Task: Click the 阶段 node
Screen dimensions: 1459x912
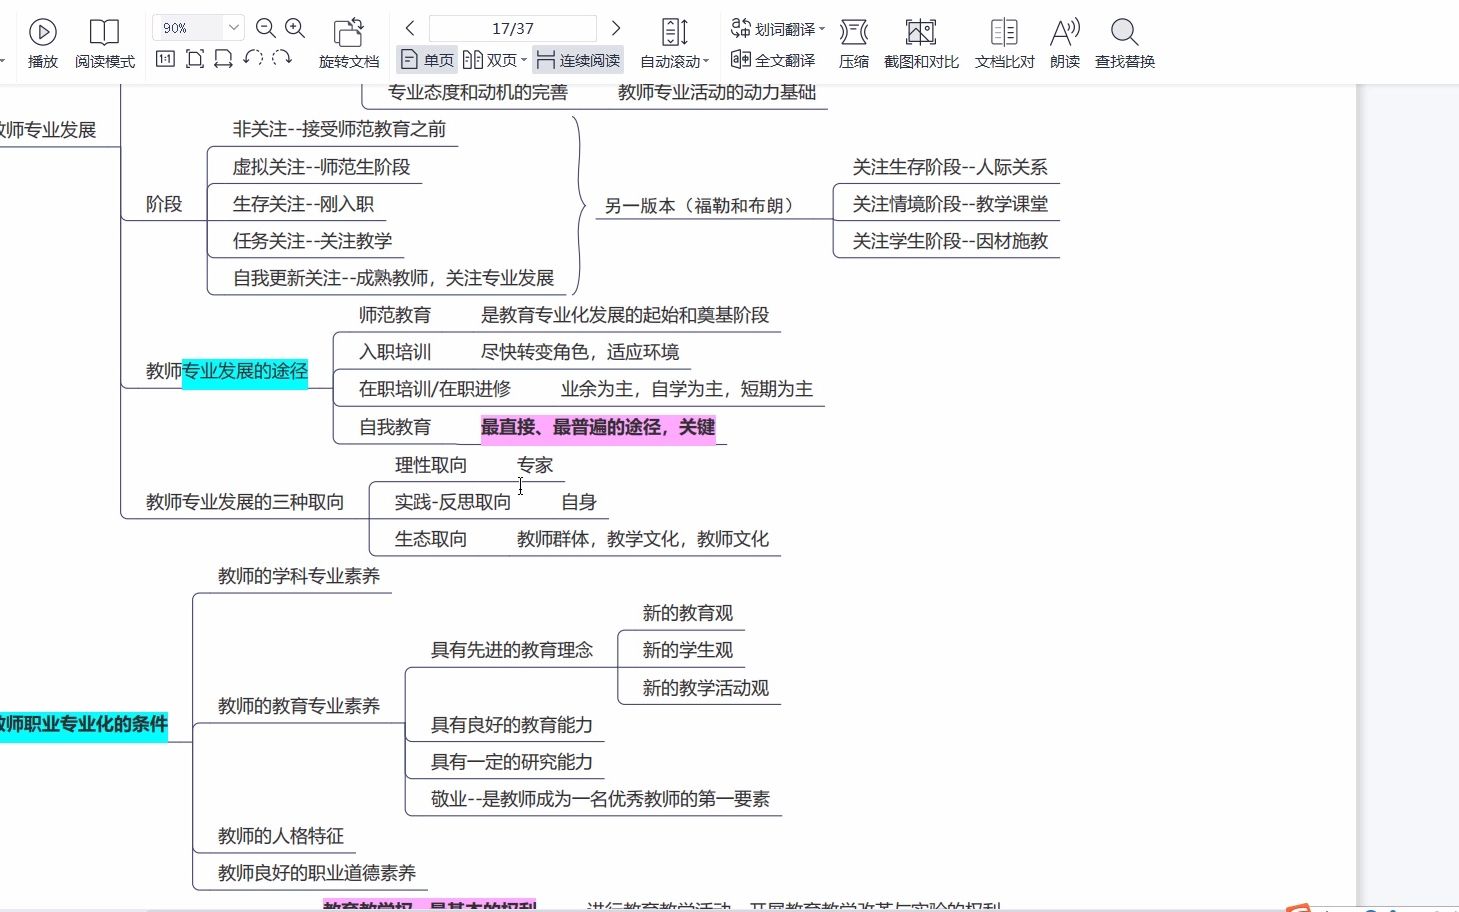Action: point(164,204)
